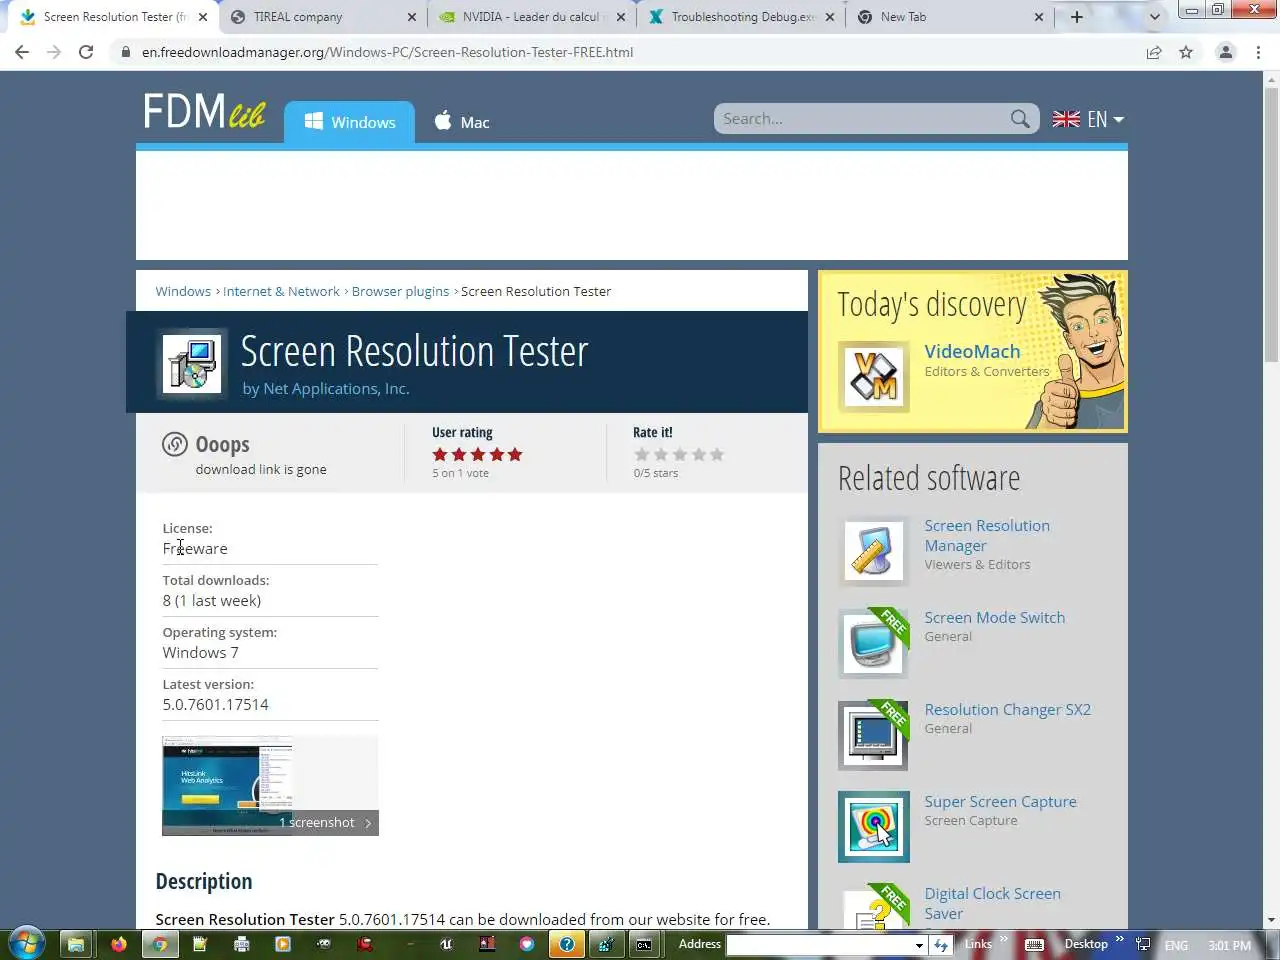The height and width of the screenshot is (960, 1280).
Task: Bookmark this page with star icon
Action: click(1186, 52)
